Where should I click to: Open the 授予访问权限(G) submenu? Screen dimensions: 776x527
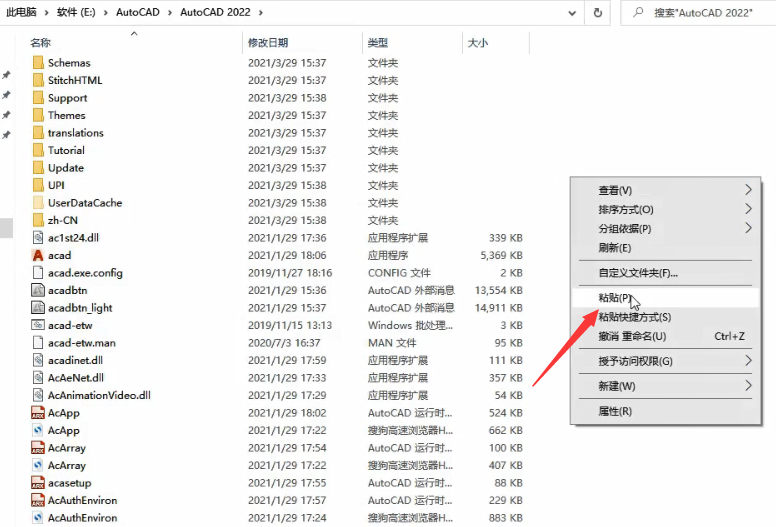point(666,361)
